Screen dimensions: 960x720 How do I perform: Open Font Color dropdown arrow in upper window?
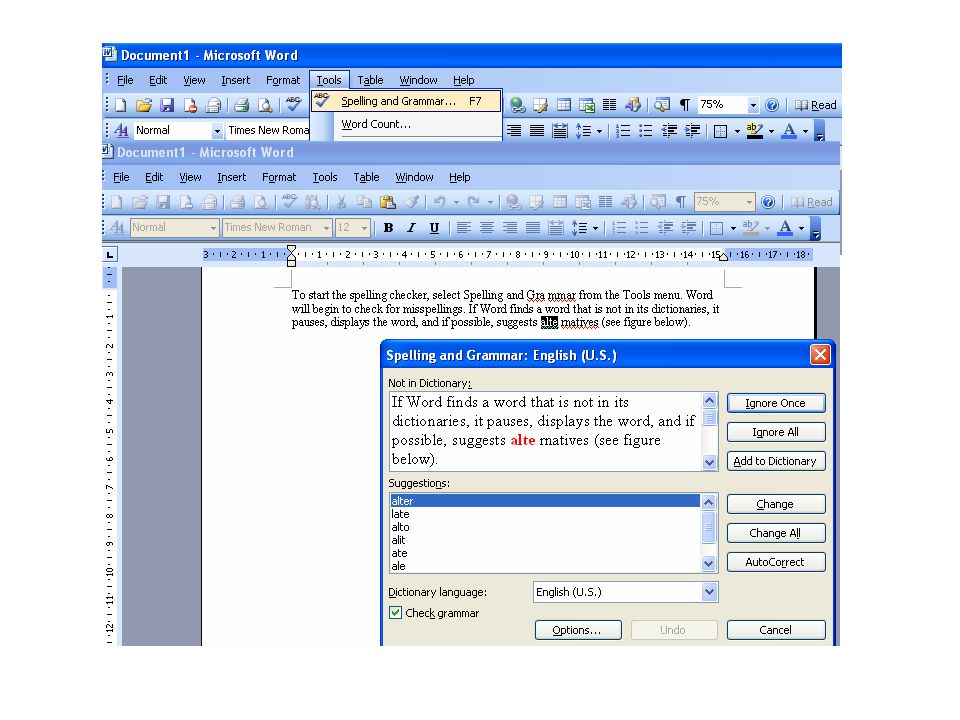point(806,130)
